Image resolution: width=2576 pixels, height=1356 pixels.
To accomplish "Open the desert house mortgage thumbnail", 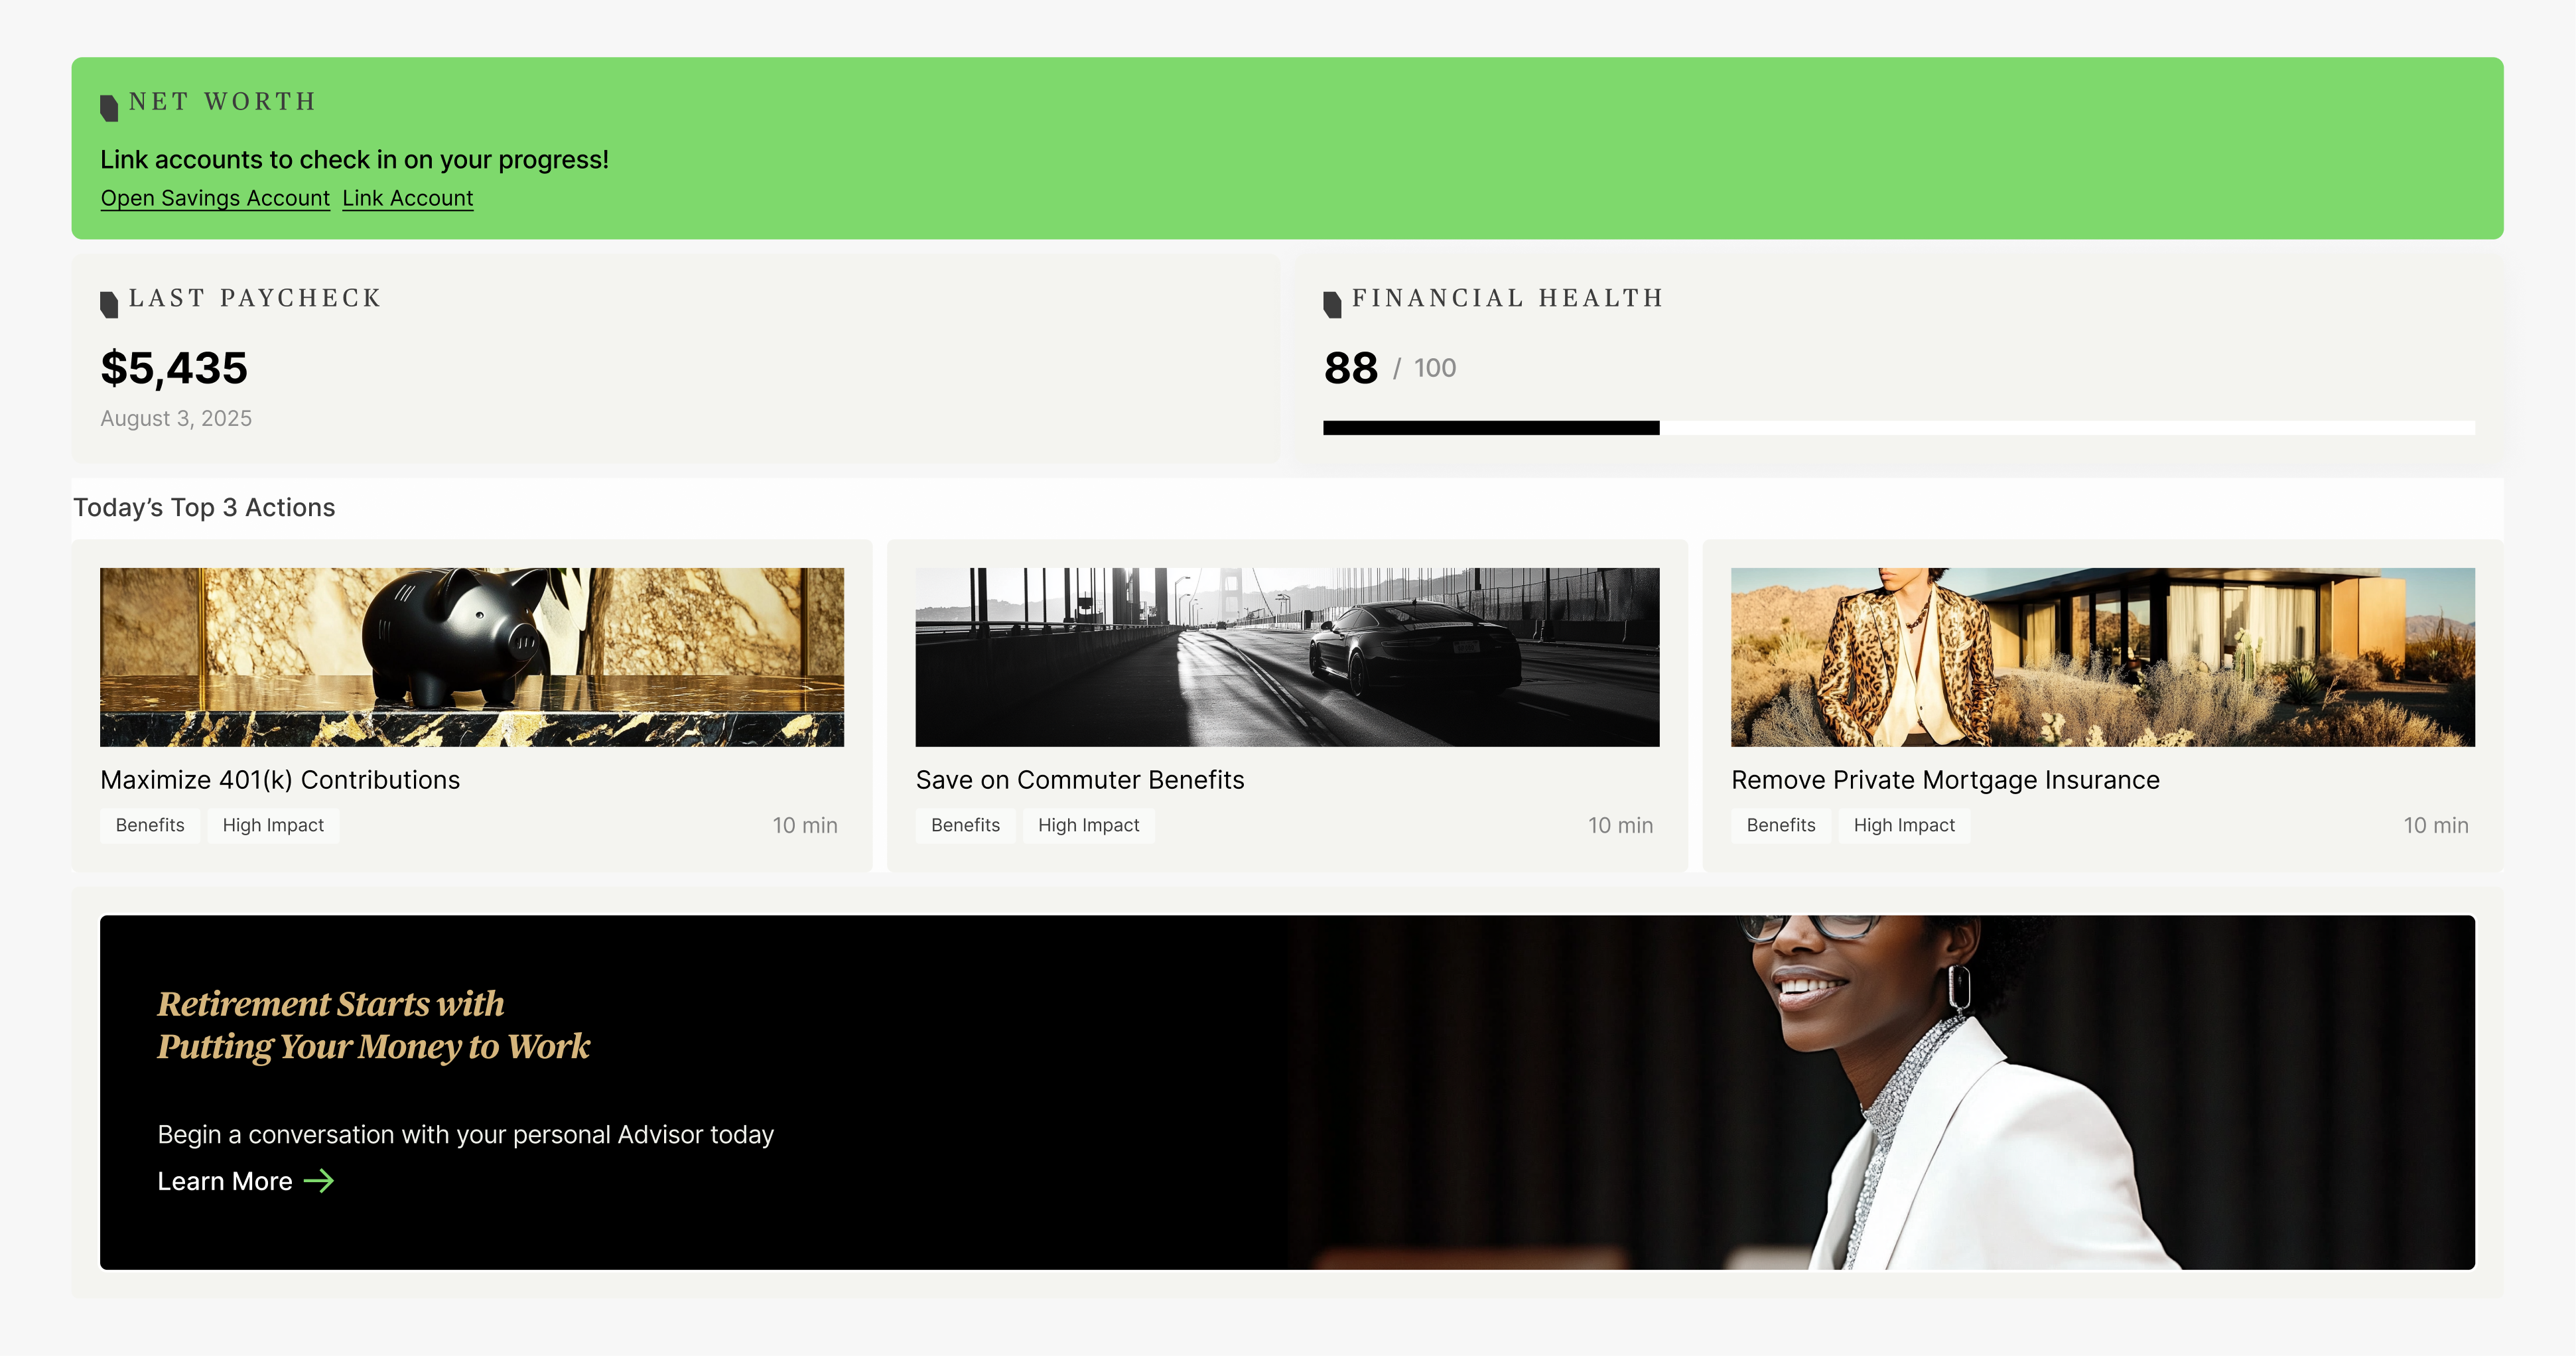I will [x=2103, y=657].
